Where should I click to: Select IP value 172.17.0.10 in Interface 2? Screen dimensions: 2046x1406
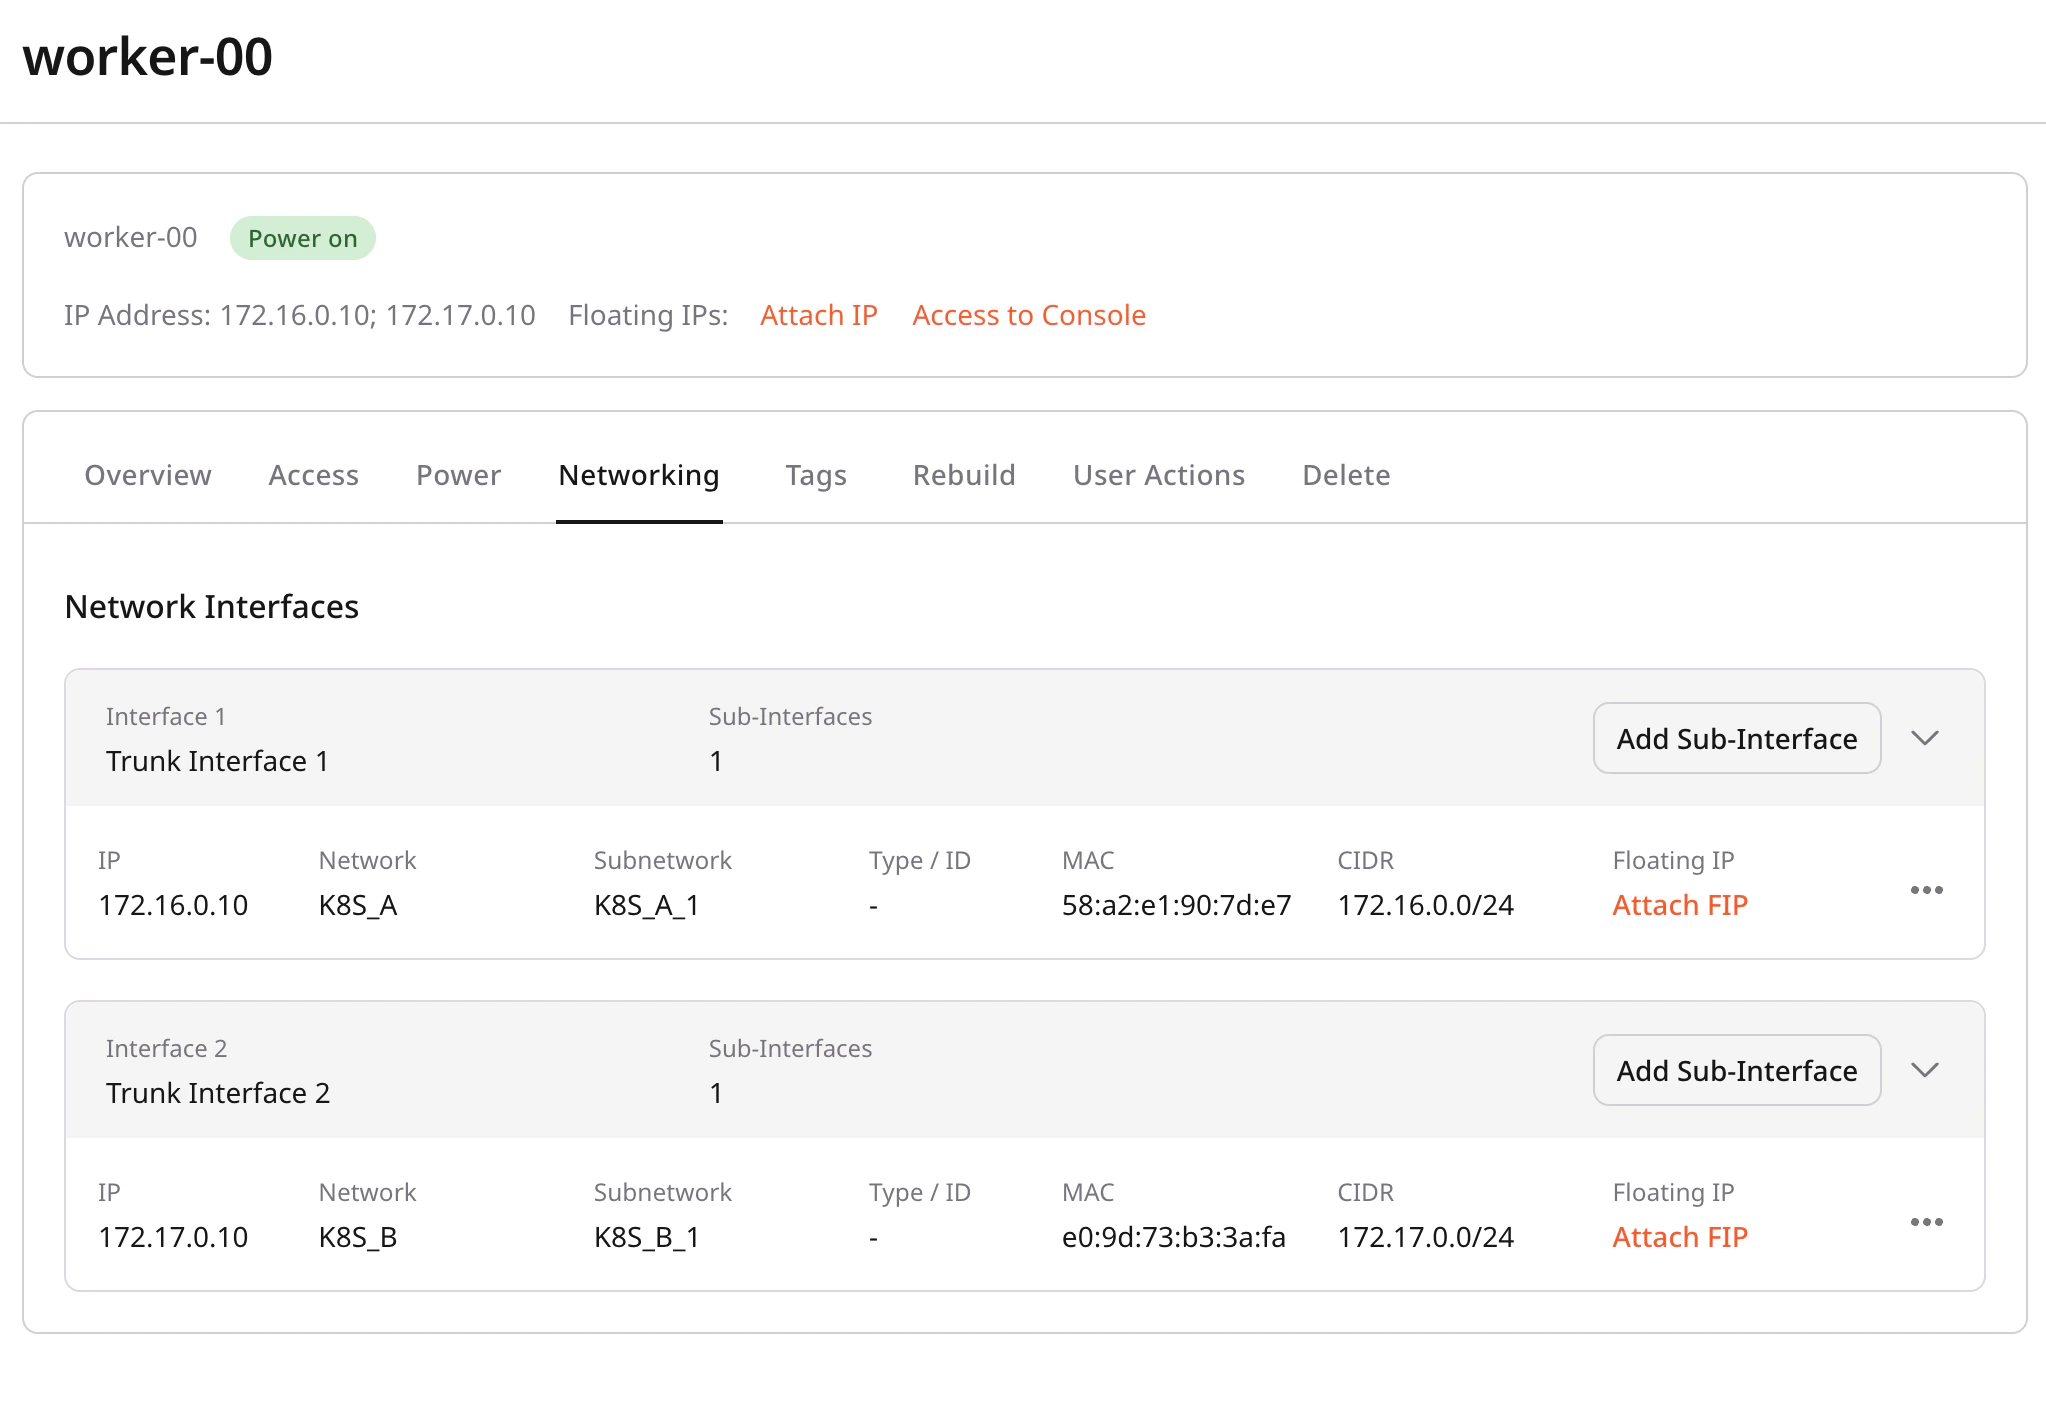[173, 1237]
